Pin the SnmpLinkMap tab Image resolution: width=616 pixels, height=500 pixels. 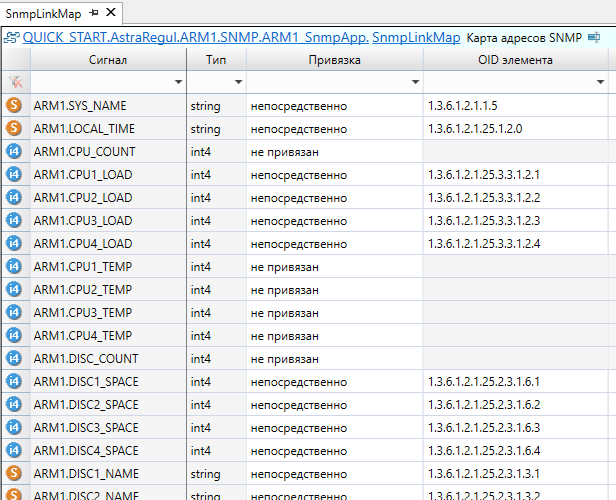[94, 13]
